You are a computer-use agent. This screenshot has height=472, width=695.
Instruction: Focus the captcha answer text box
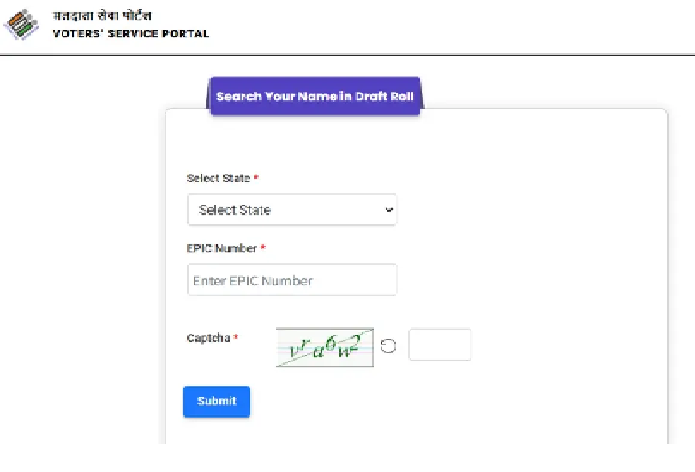[x=439, y=345]
